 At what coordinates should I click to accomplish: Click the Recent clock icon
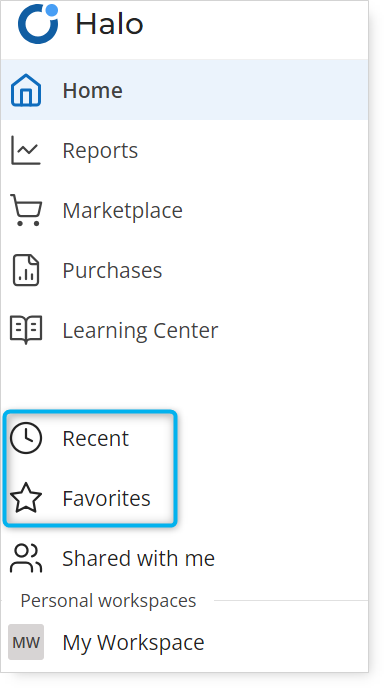click(26, 438)
